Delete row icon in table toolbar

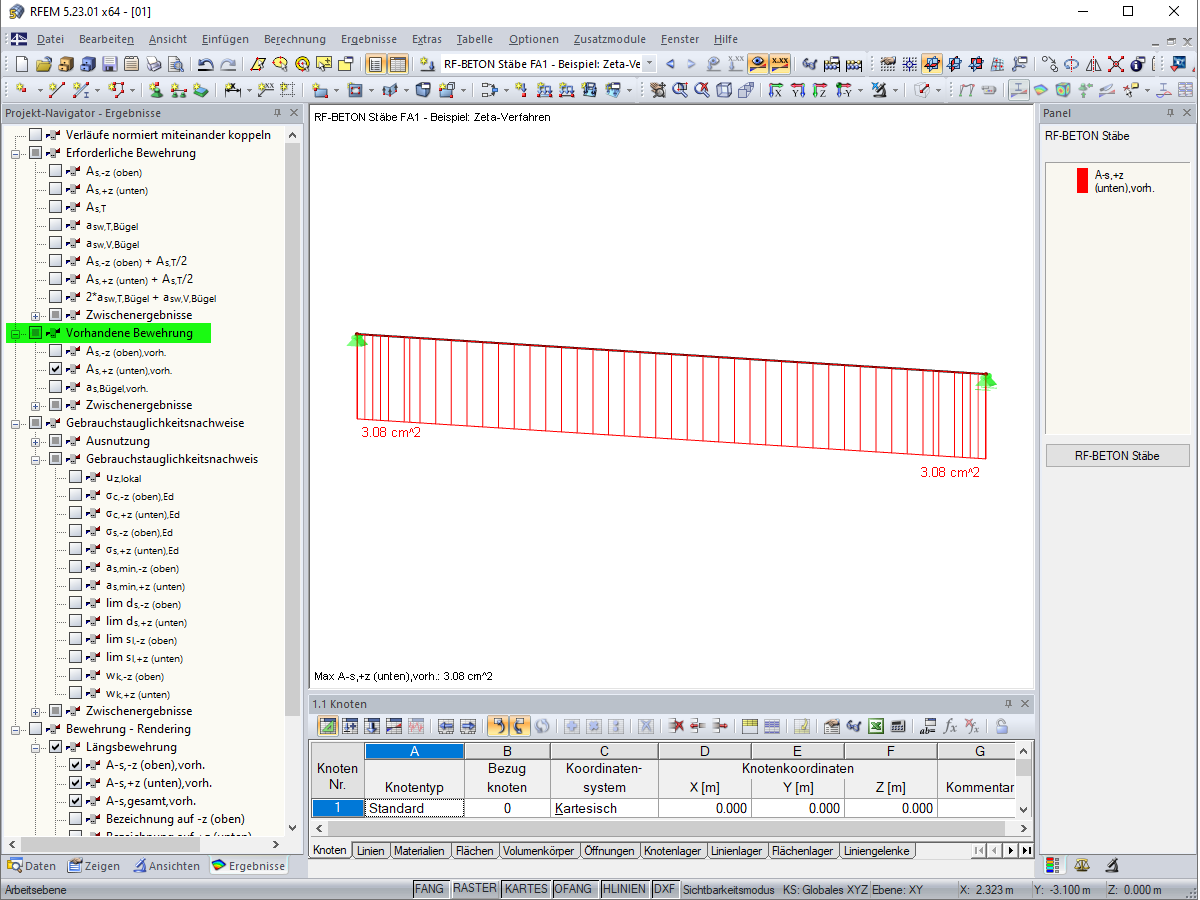677,726
